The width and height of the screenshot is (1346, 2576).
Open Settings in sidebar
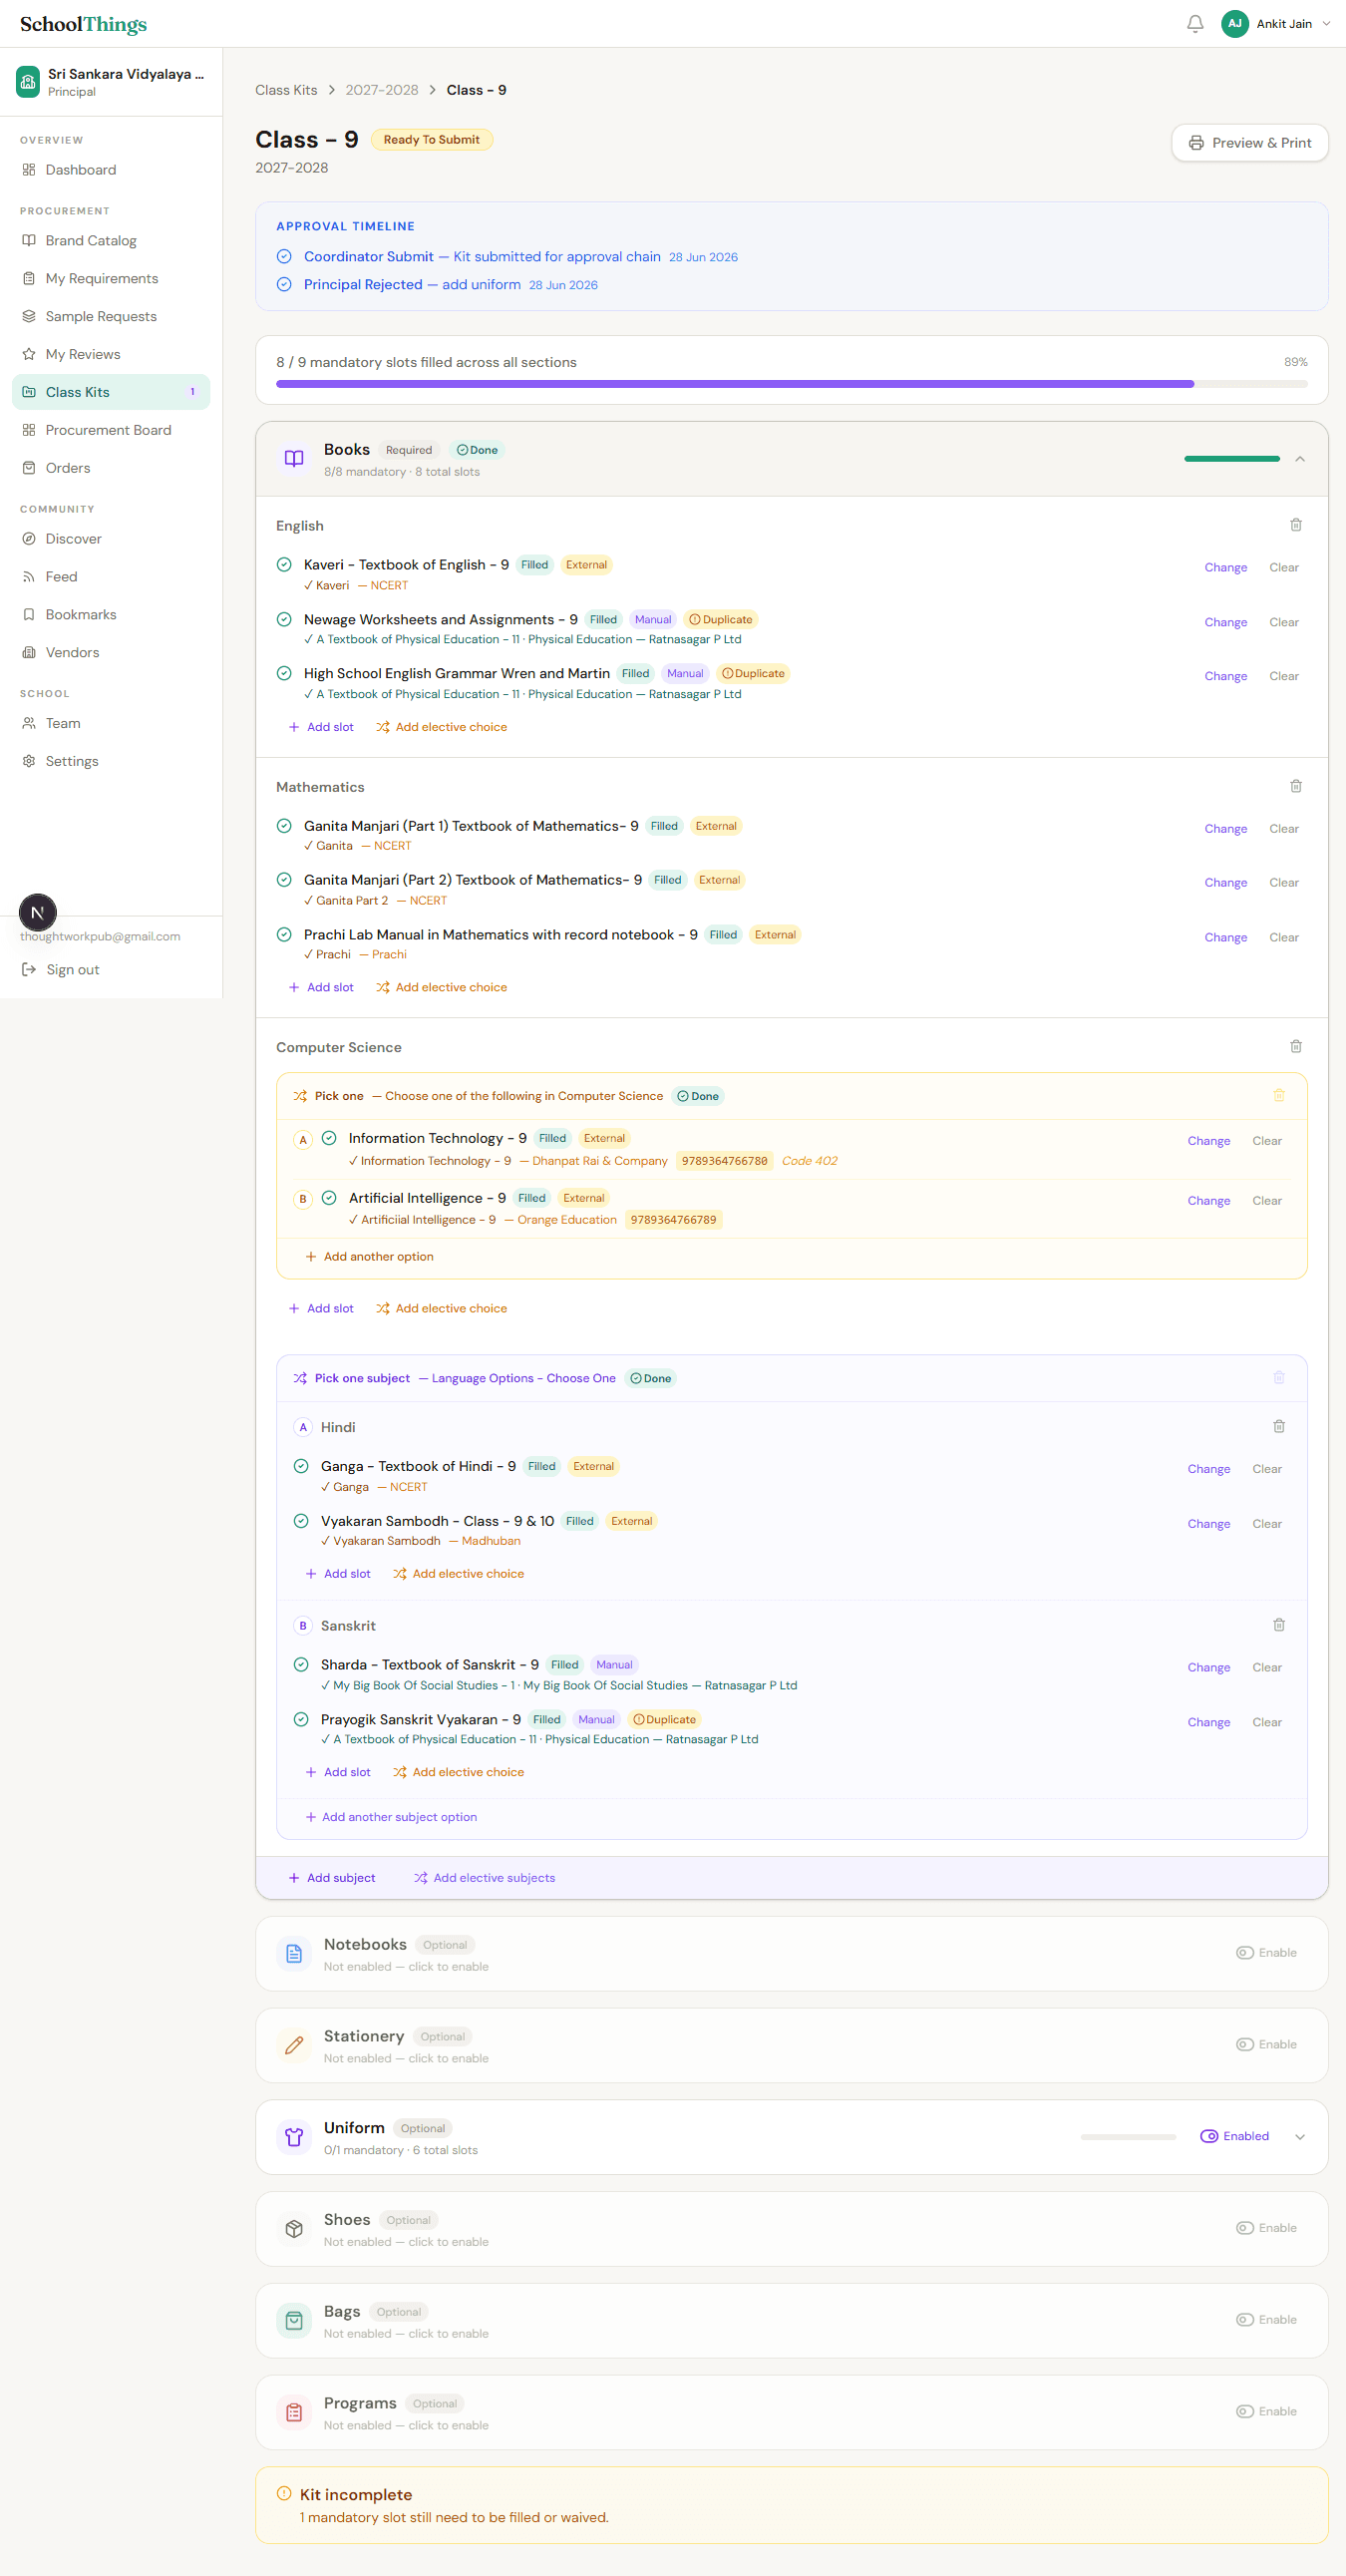[111, 761]
